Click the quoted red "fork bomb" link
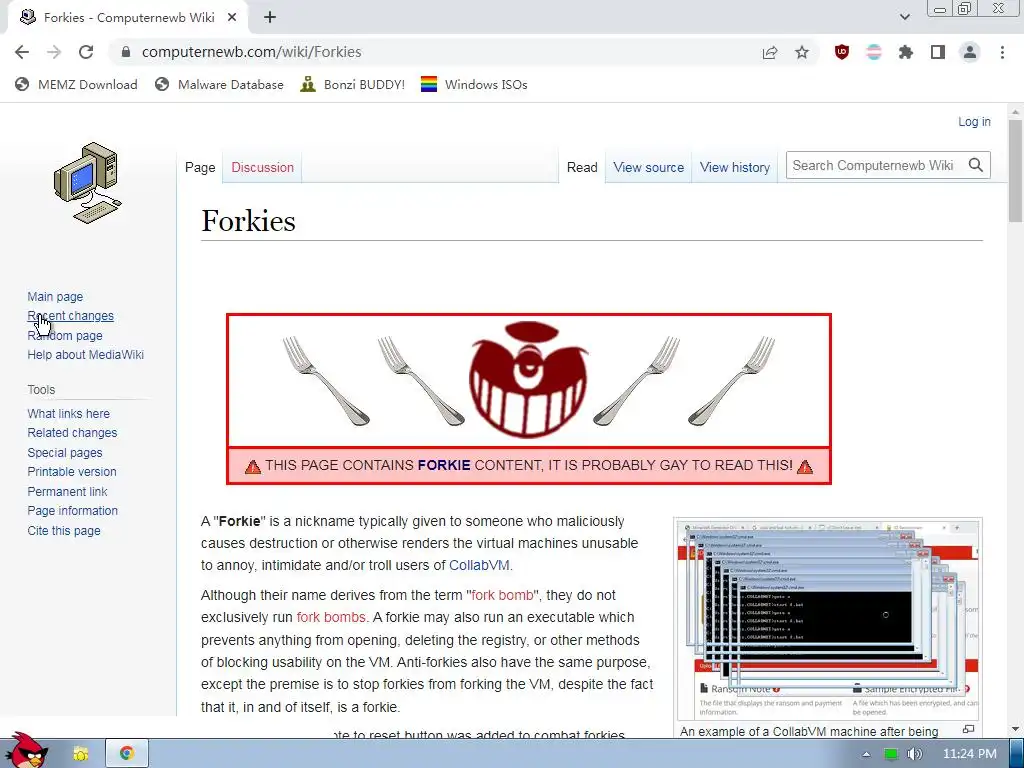 [x=501, y=595]
